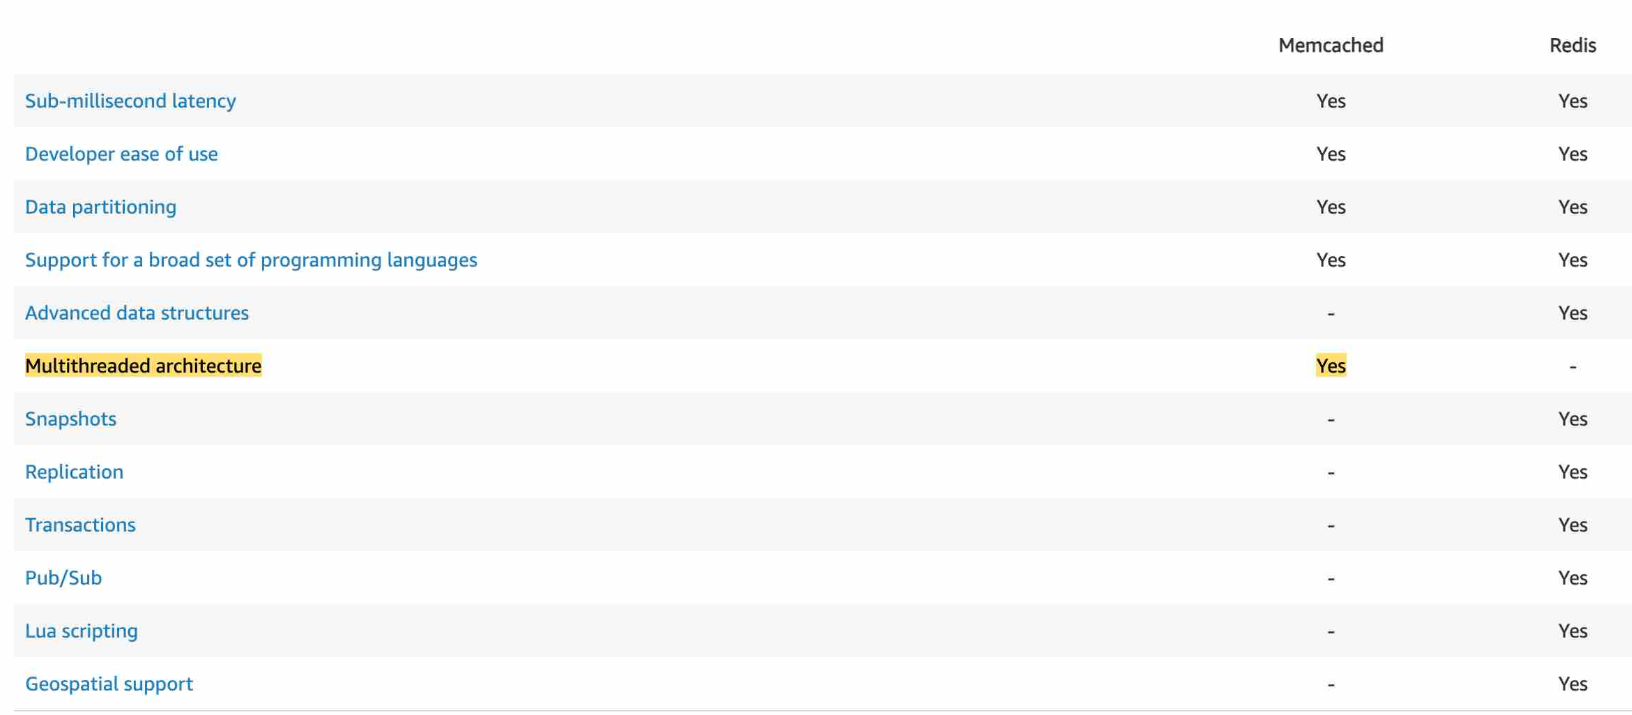This screenshot has width=1632, height=715.
Task: Click the Redis column header
Action: click(1572, 45)
